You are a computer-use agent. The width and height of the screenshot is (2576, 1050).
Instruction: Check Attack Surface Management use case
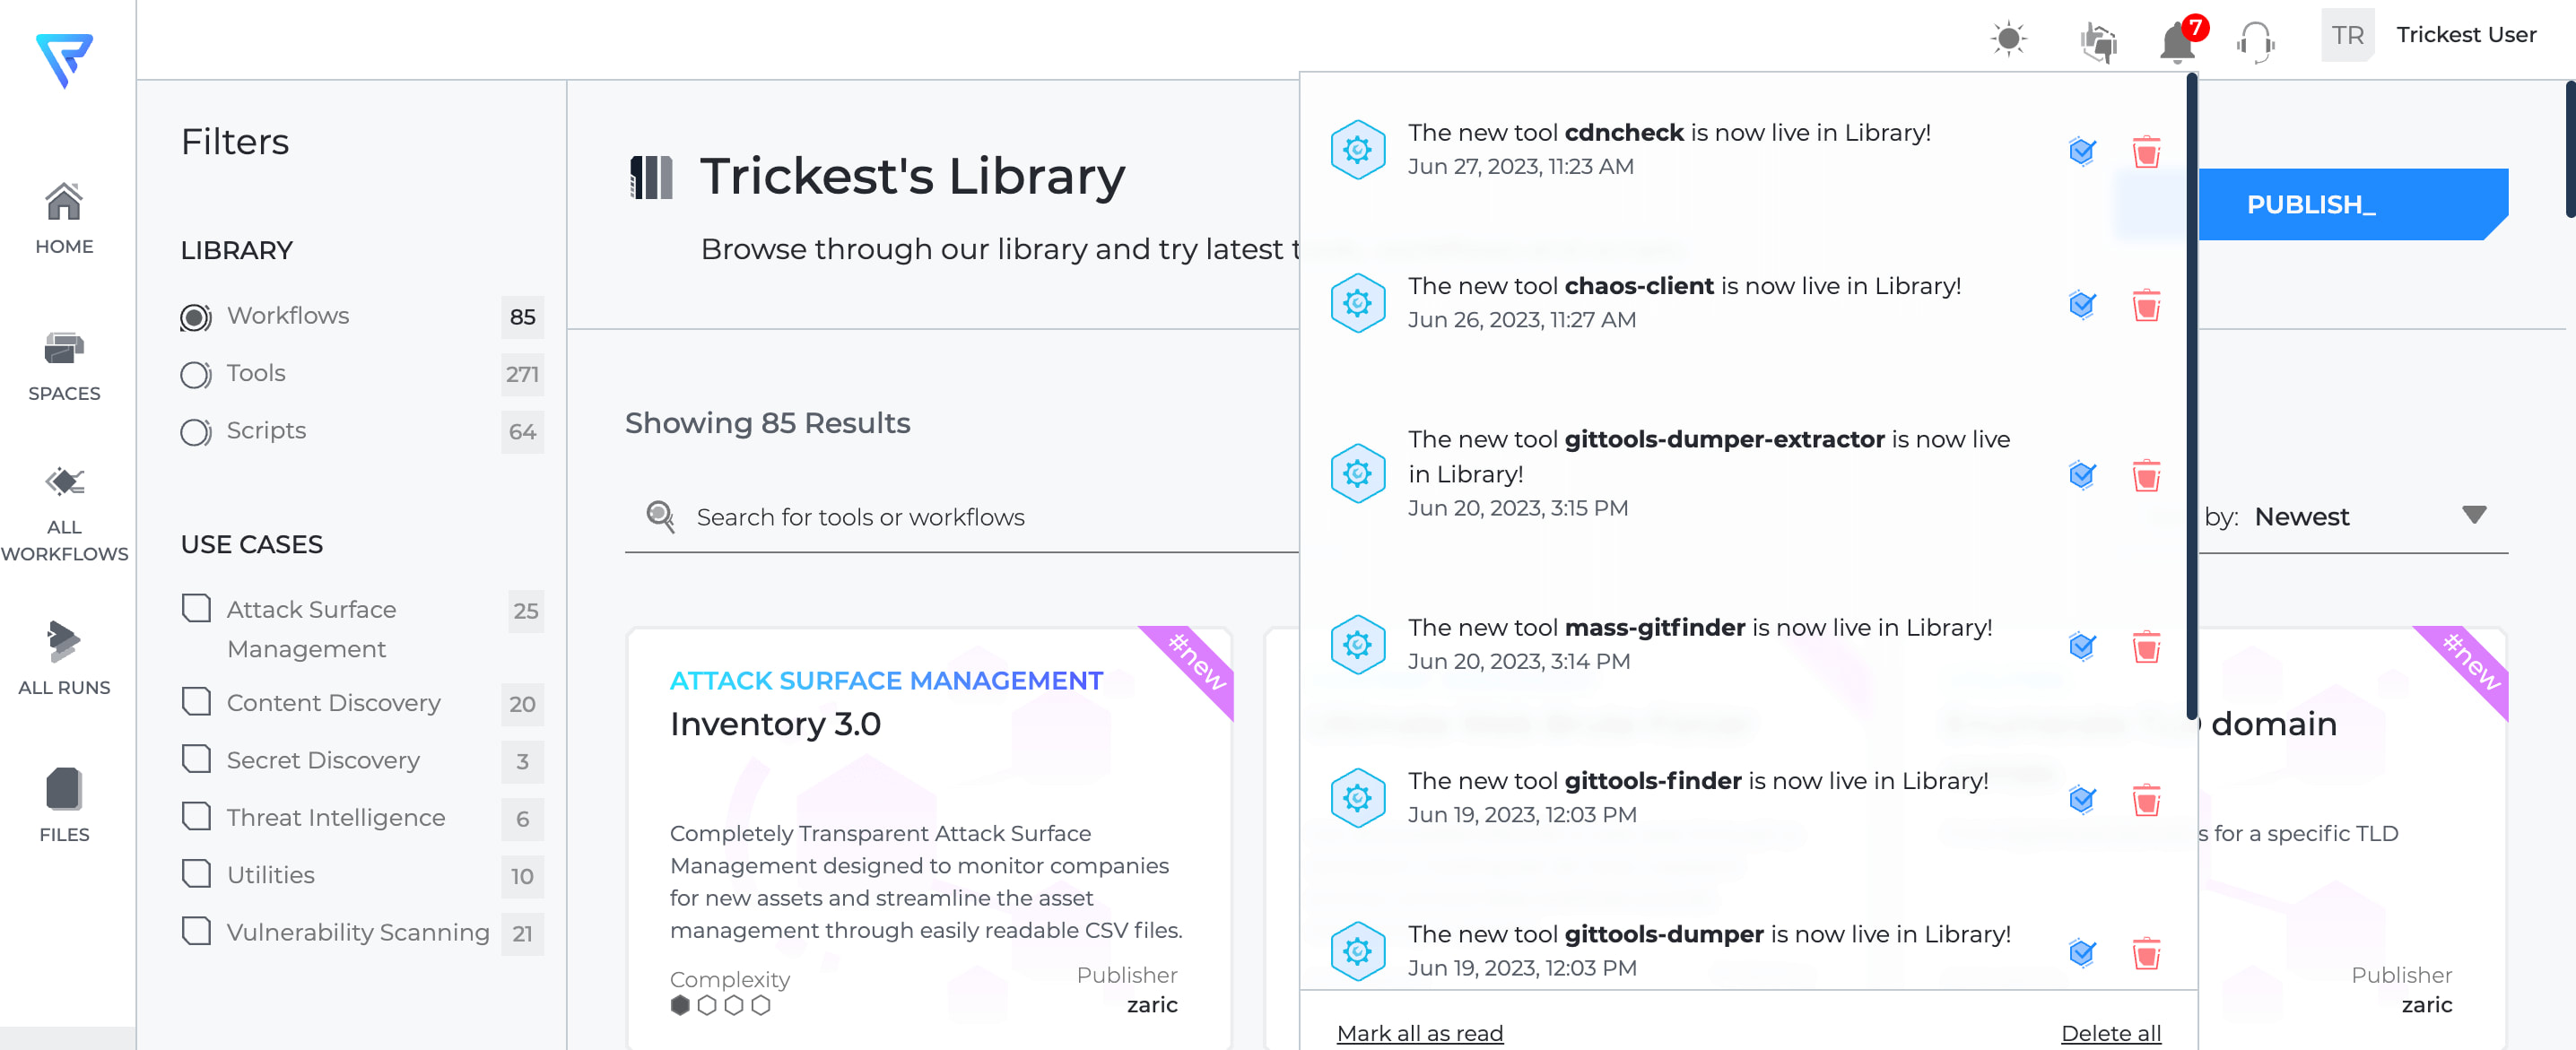[196, 608]
